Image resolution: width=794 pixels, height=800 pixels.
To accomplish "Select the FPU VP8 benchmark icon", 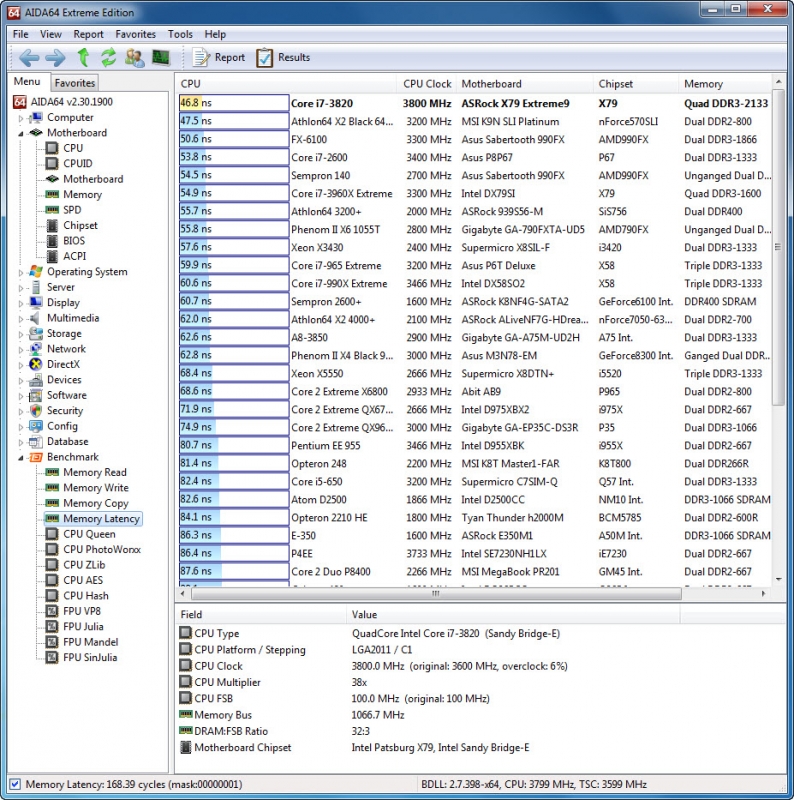I will [52, 611].
